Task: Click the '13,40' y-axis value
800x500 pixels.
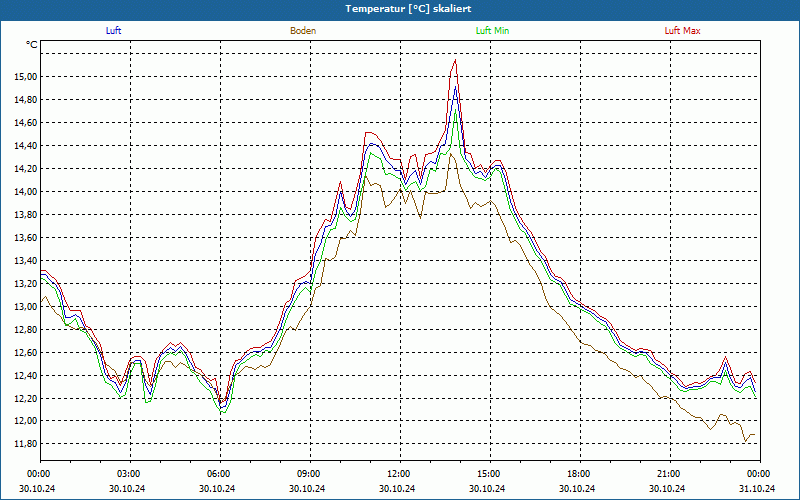Action: point(27,260)
